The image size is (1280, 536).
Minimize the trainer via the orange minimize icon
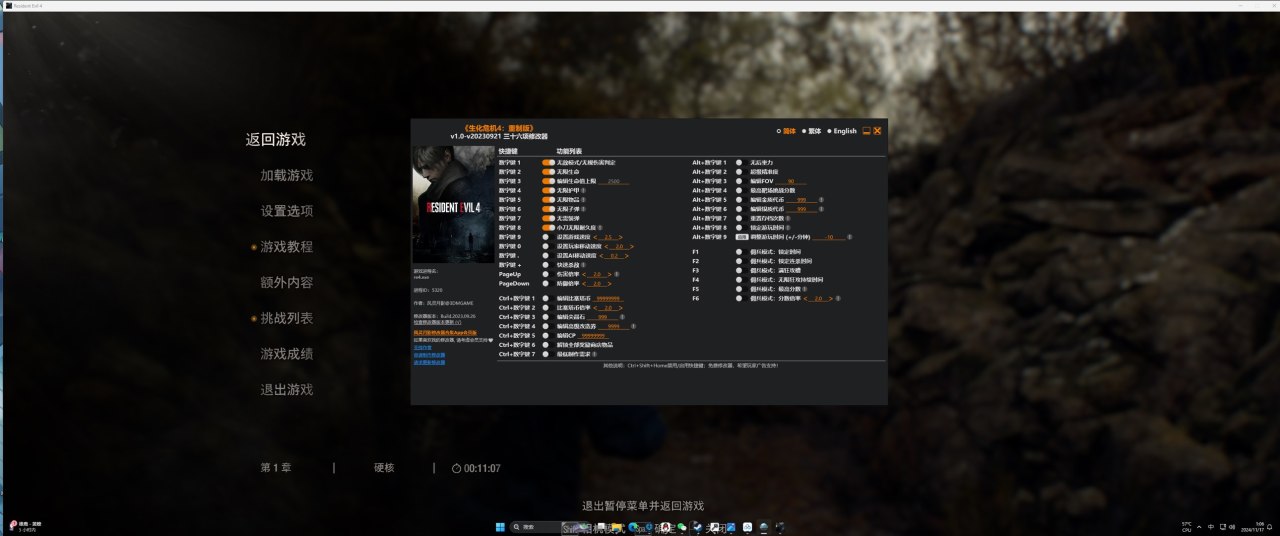point(867,131)
